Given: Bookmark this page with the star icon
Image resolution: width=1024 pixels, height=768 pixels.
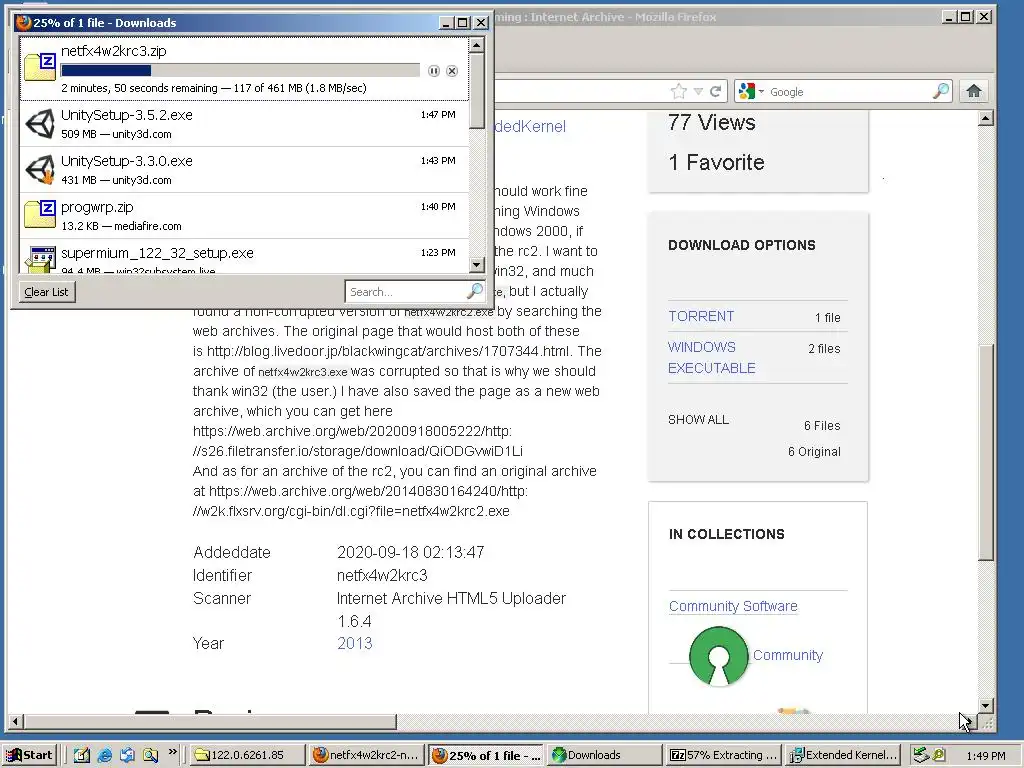Looking at the screenshot, I should point(679,91).
